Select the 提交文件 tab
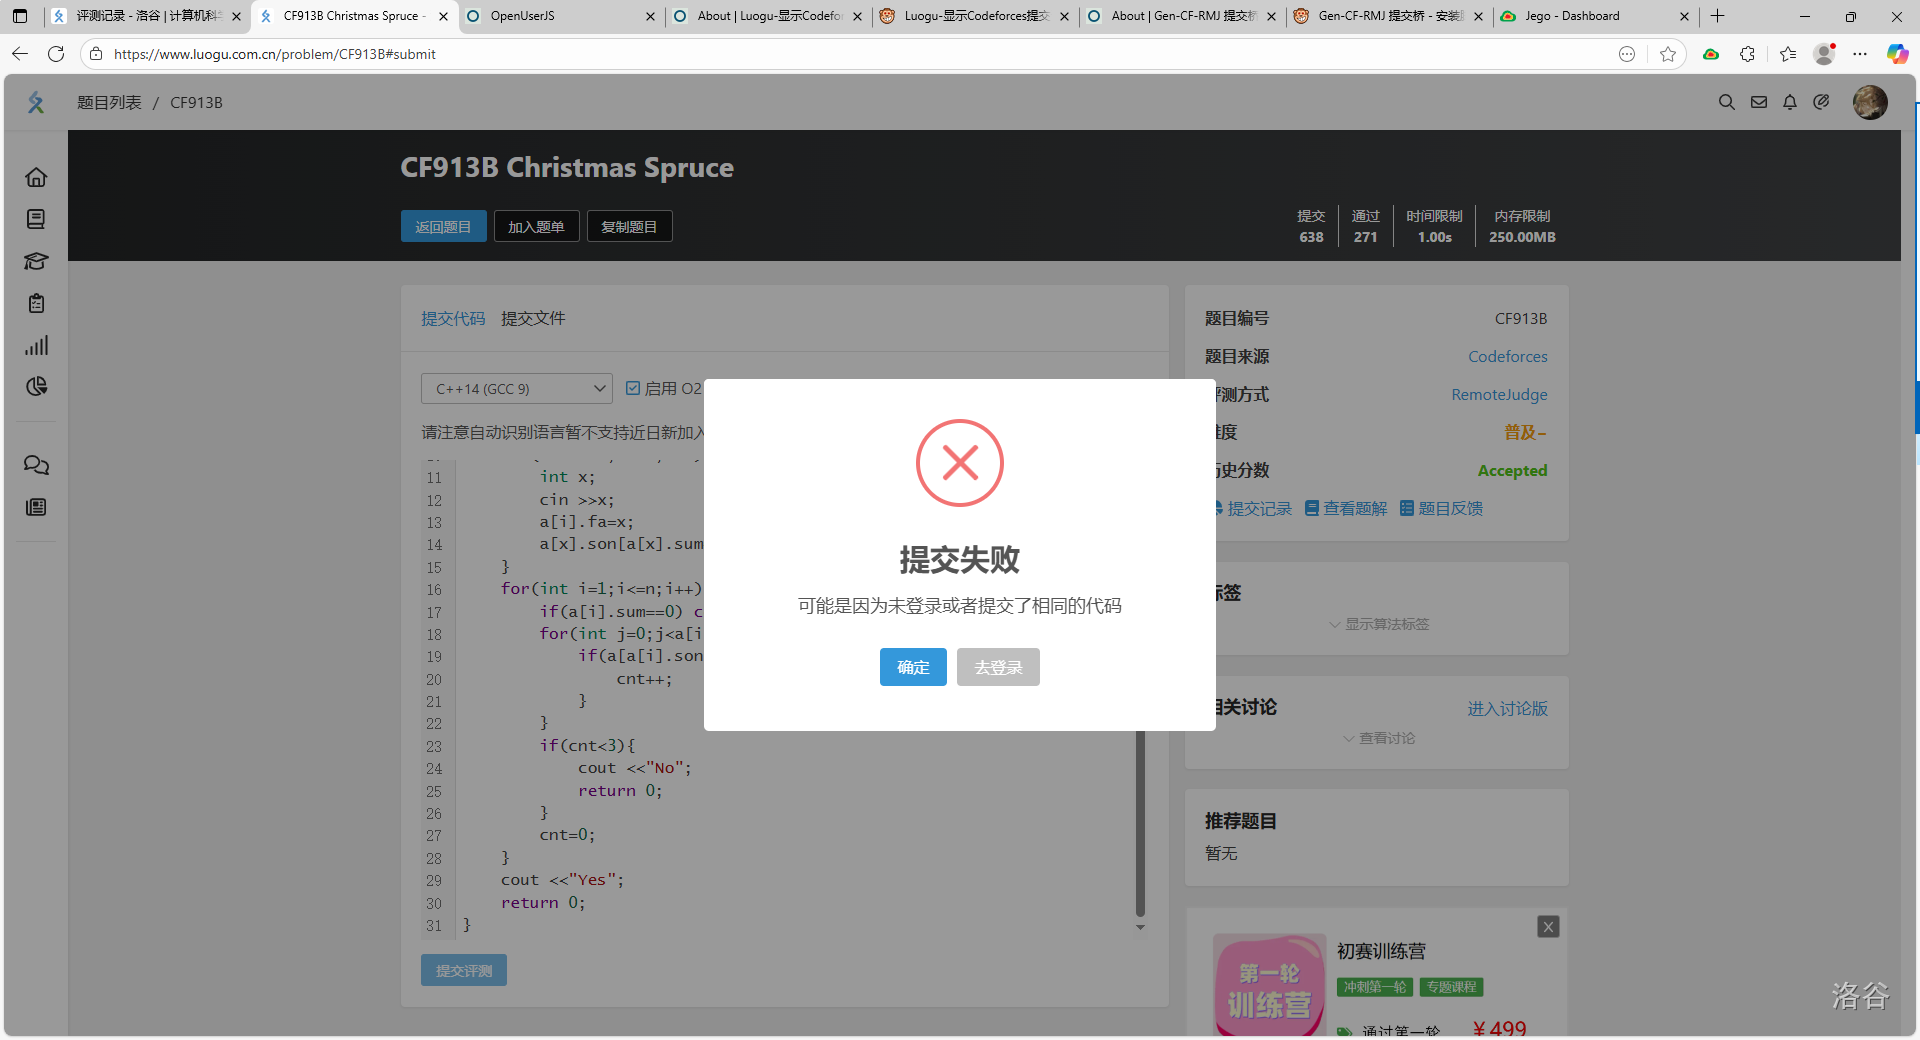The width and height of the screenshot is (1920, 1040). point(533,318)
